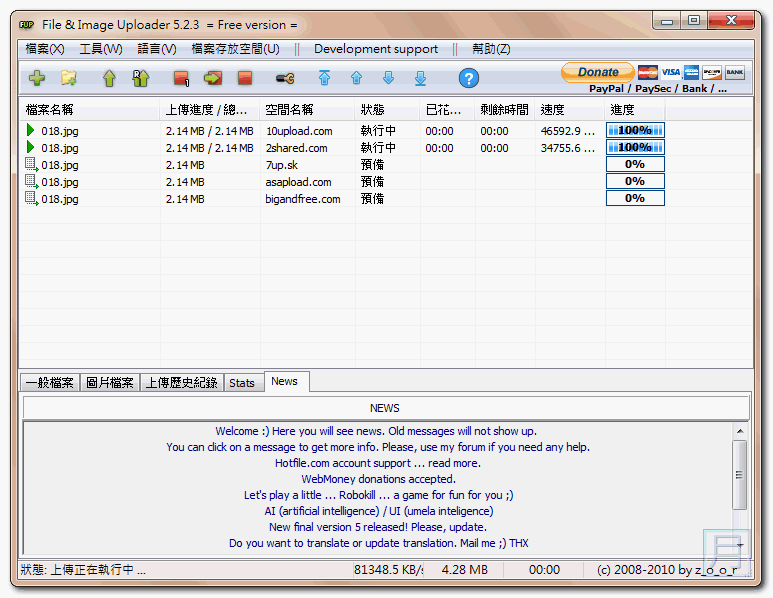The width and height of the screenshot is (773, 598).
Task: Open the 檔案存放空間(U) menu
Action: pyautogui.click(x=236, y=49)
